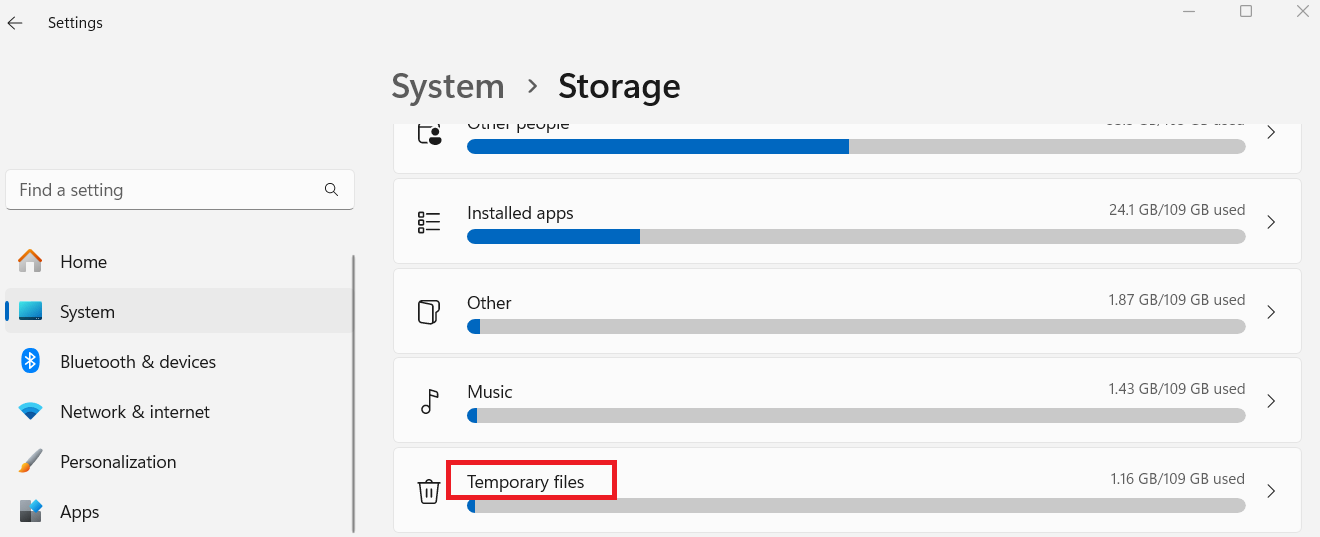Screen dimensions: 1320x537
Task: Click the Installed apps usage bar
Action: (855, 237)
